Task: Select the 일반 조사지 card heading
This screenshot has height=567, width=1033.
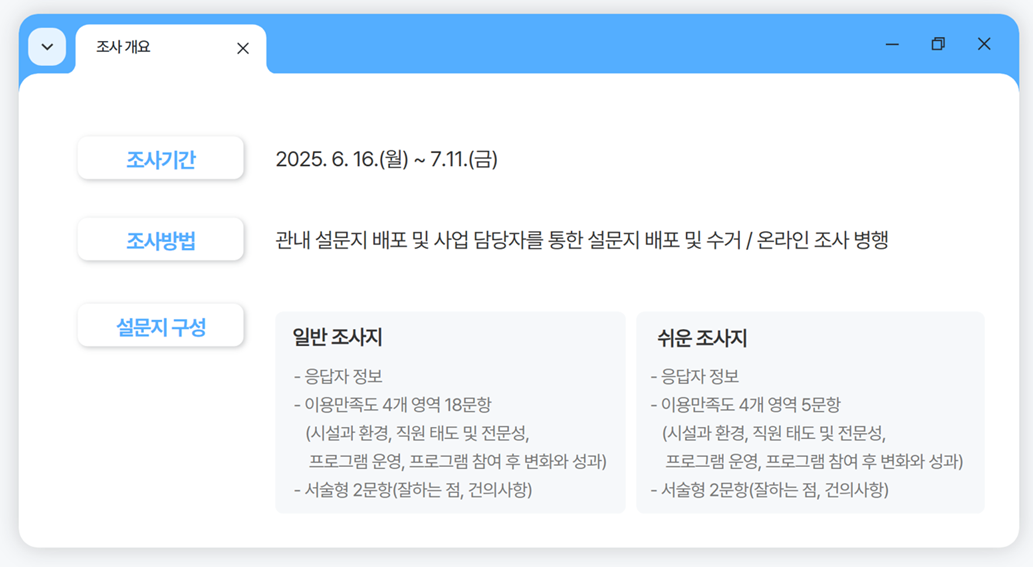Action: coord(337,338)
